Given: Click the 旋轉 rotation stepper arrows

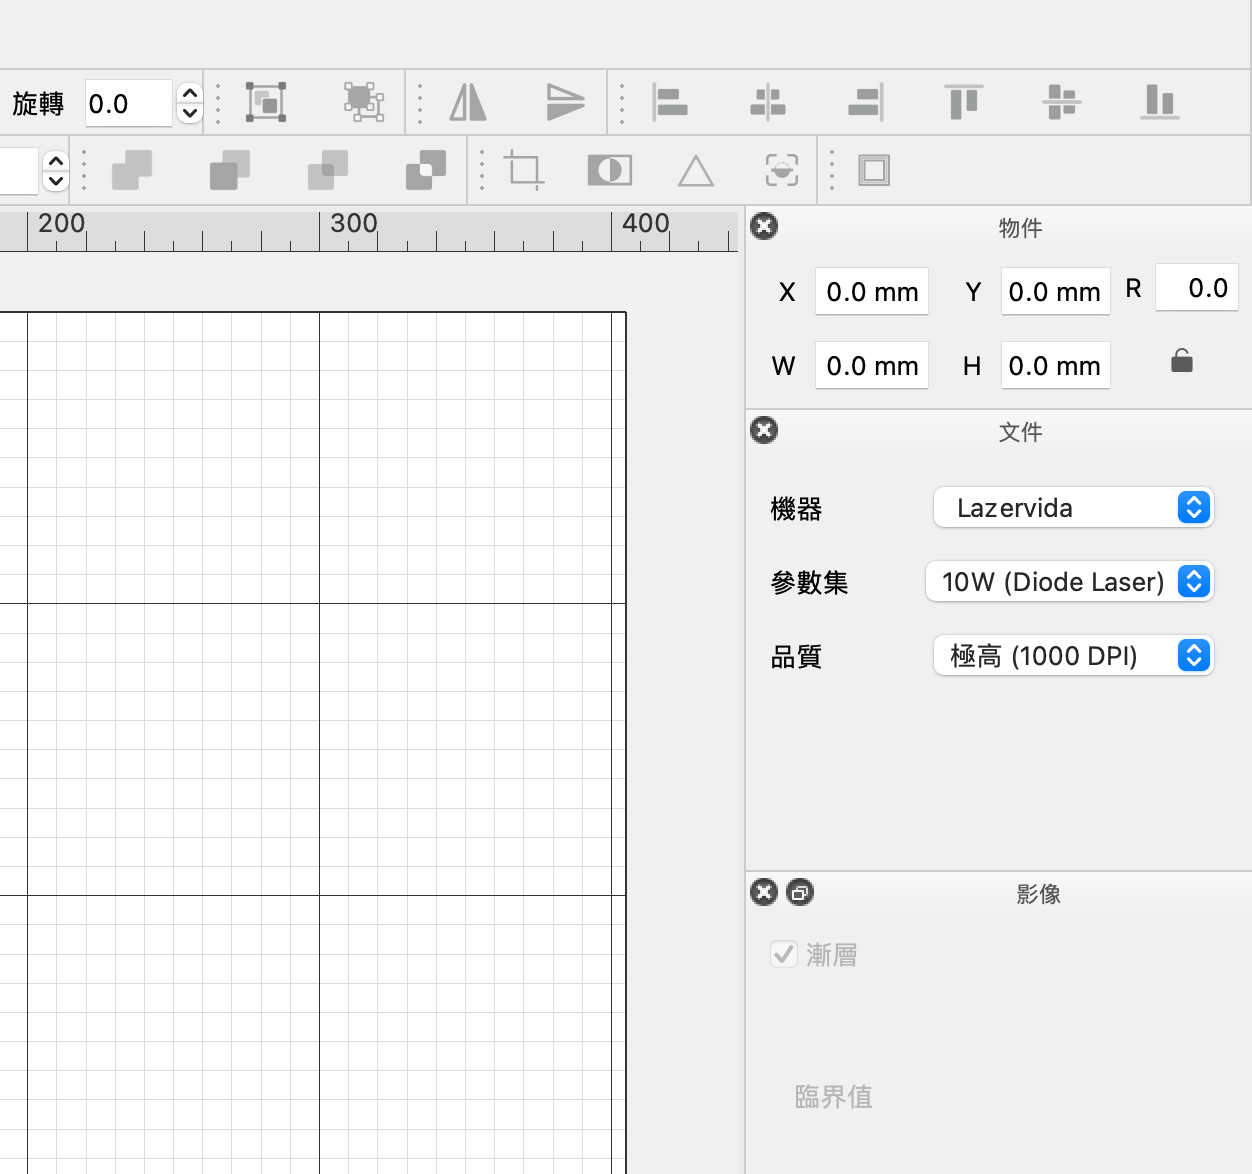Looking at the screenshot, I should pyautogui.click(x=189, y=103).
